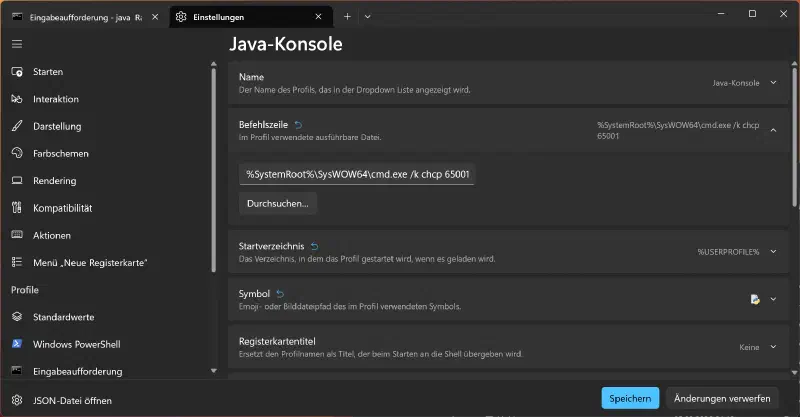The height and width of the screenshot is (417, 800).
Task: Click the Eingabeaufforderung profile icon
Action: [17, 371]
